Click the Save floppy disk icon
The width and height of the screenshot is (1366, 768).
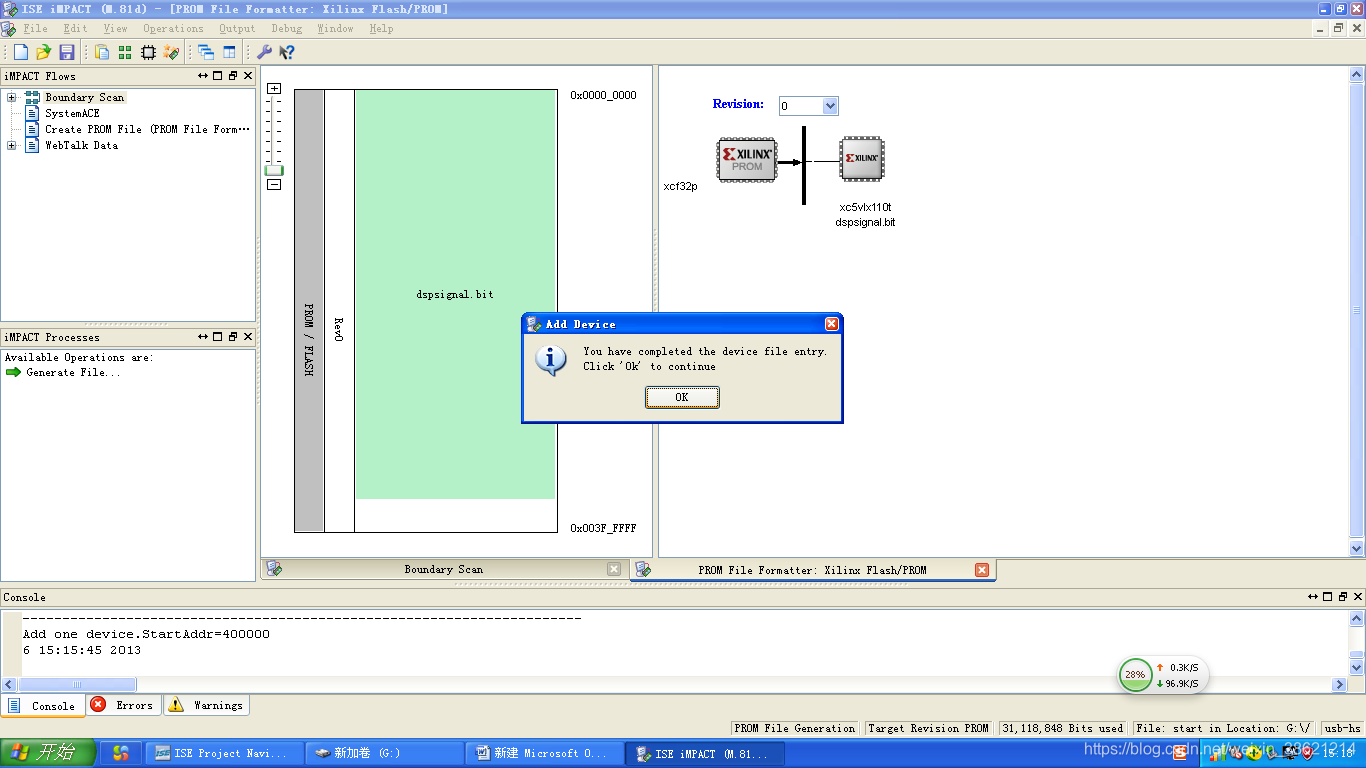tap(67, 52)
